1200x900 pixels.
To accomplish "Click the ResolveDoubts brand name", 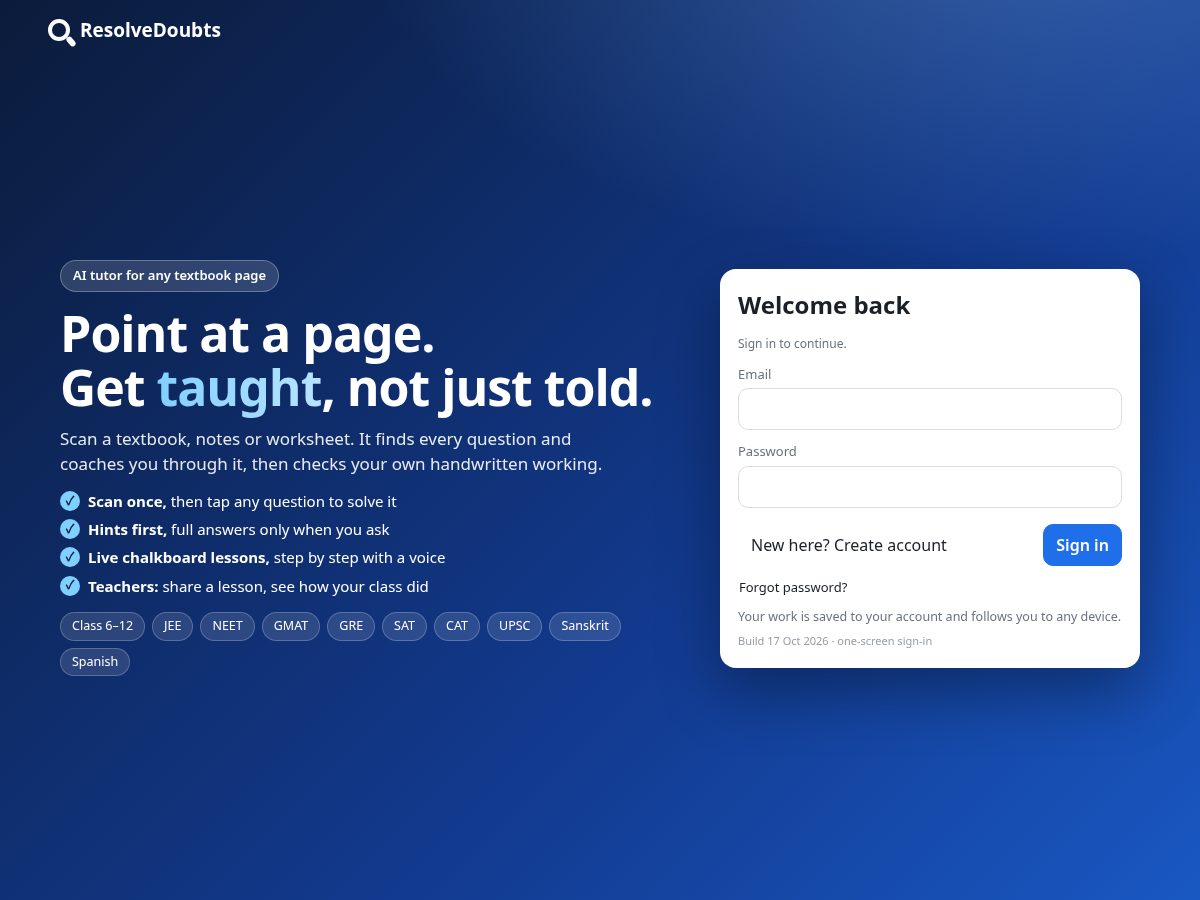I will coord(150,30).
